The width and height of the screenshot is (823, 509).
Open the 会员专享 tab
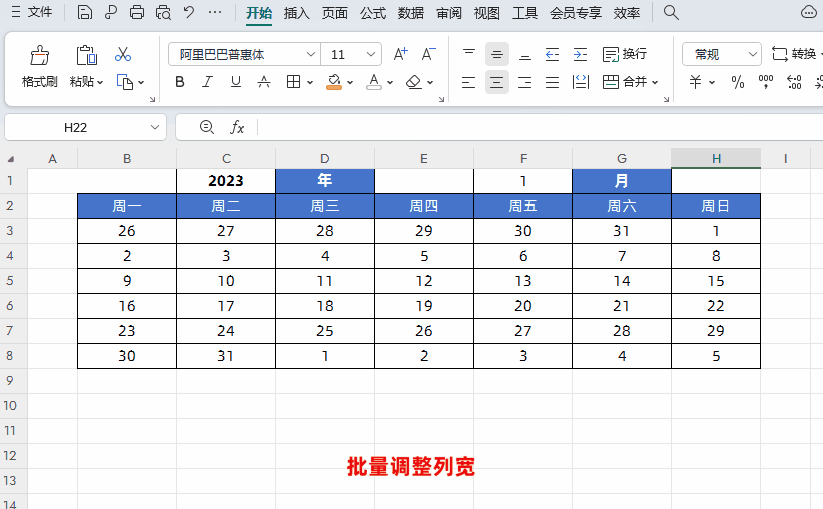pos(576,13)
